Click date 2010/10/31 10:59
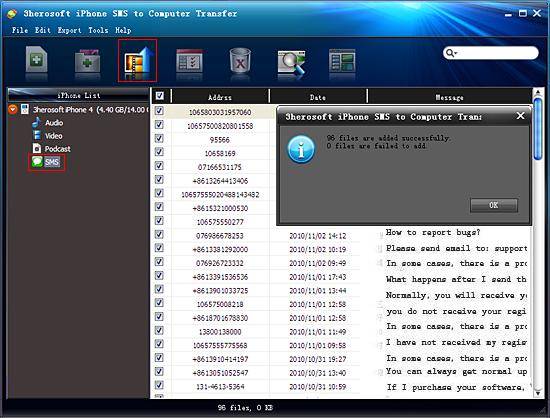Viewport: 550px width, 418px height. click(x=318, y=387)
